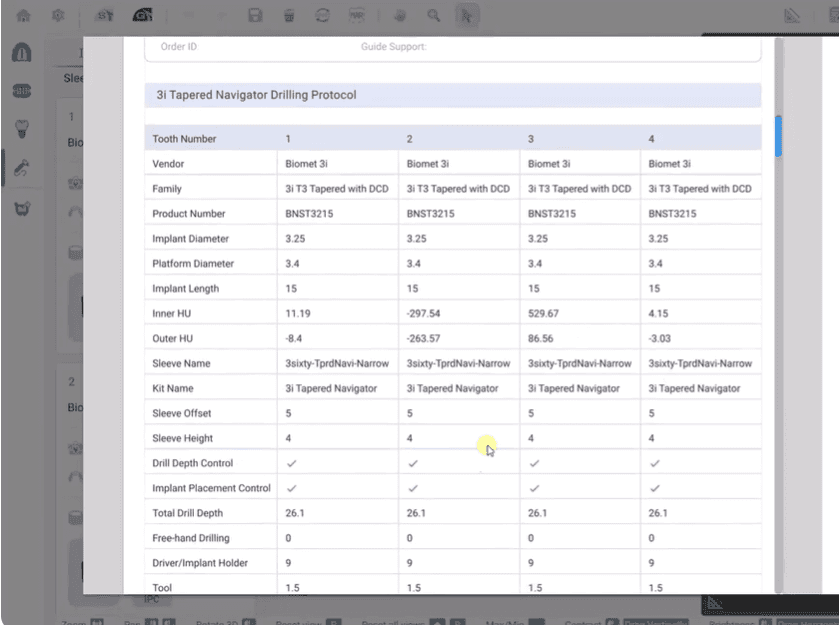The image size is (839, 625).
Task: Click the Sleeve Height row label
Action: (x=182, y=439)
